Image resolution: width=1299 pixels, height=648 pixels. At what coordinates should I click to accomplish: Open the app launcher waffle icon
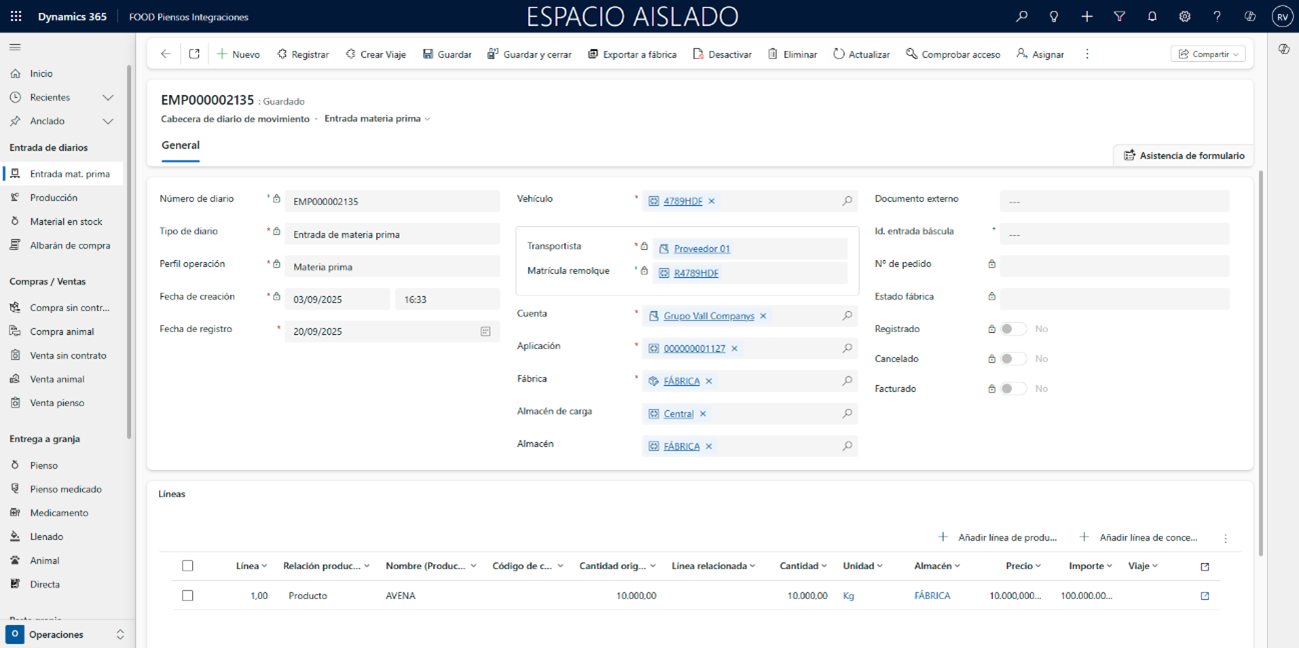16,17
